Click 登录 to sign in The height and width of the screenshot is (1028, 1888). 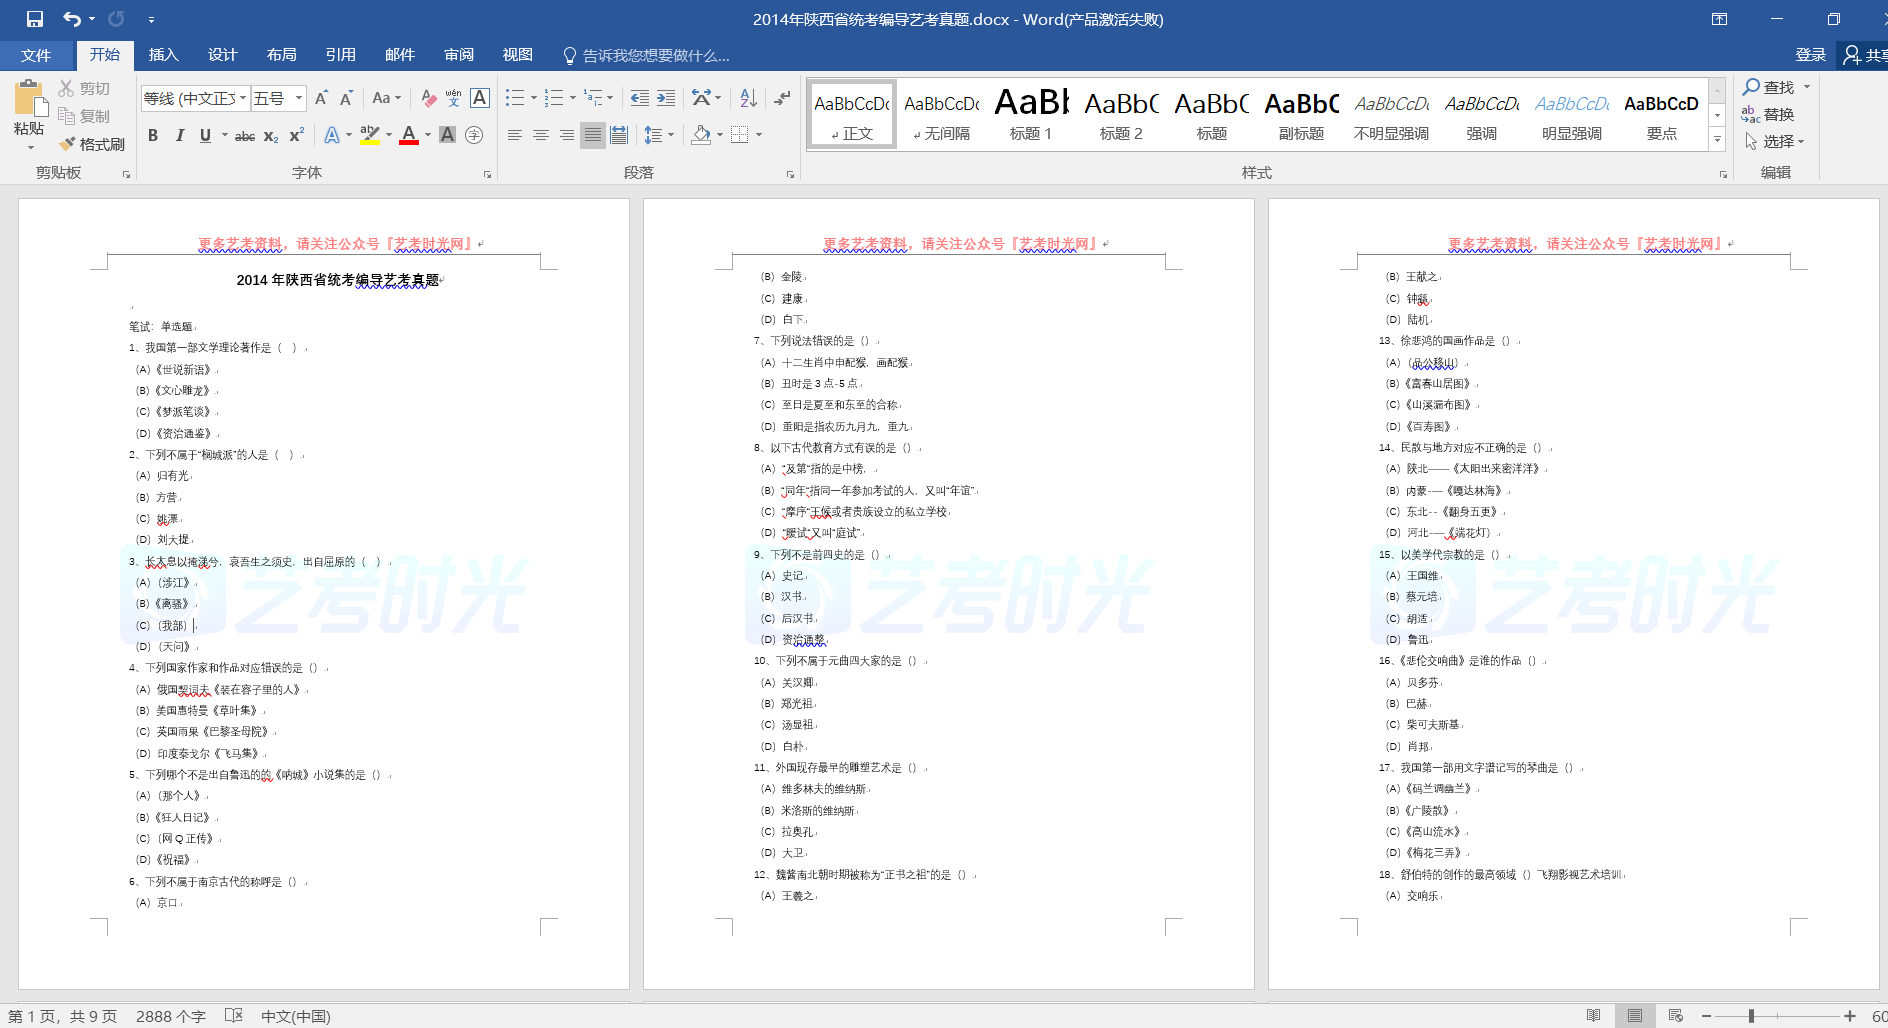tap(1810, 55)
